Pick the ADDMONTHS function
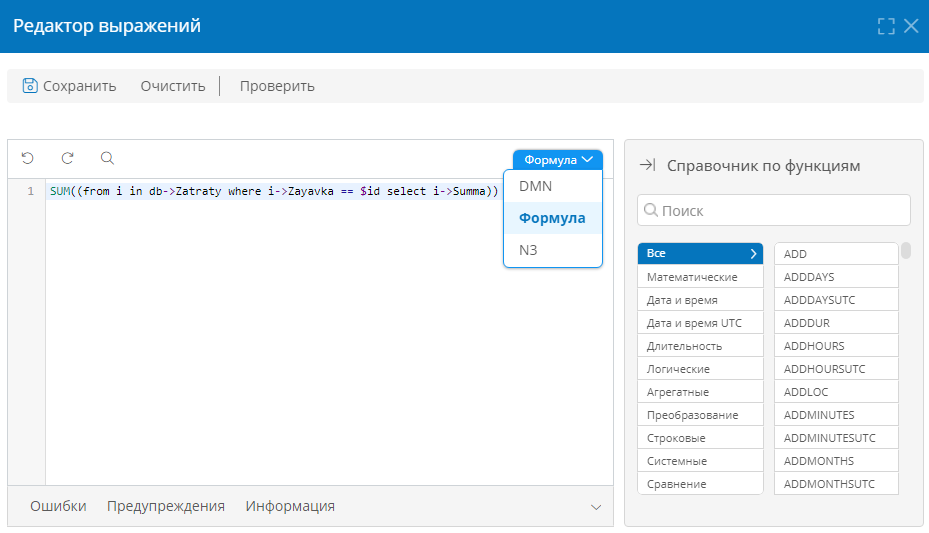The height and width of the screenshot is (533, 929). coord(836,461)
